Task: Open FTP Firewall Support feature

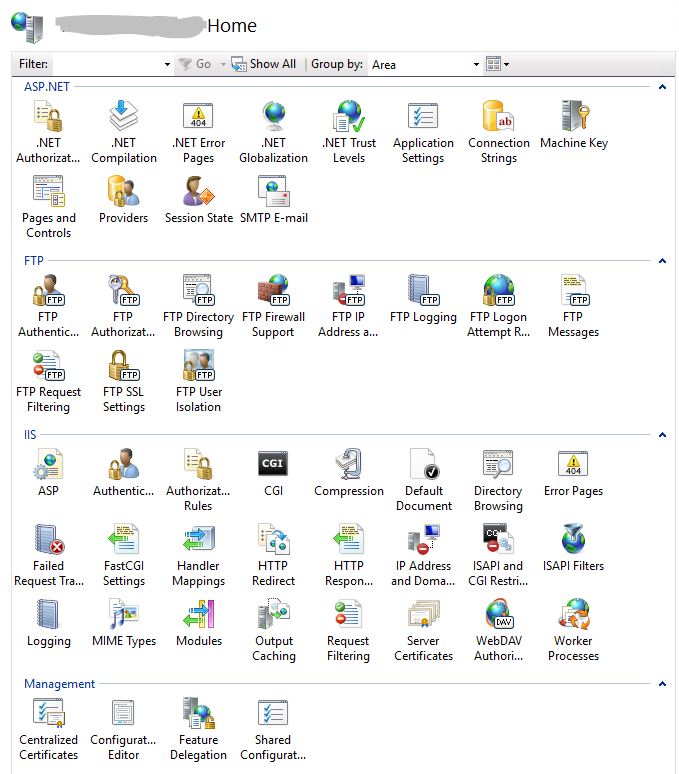Action: click(273, 306)
